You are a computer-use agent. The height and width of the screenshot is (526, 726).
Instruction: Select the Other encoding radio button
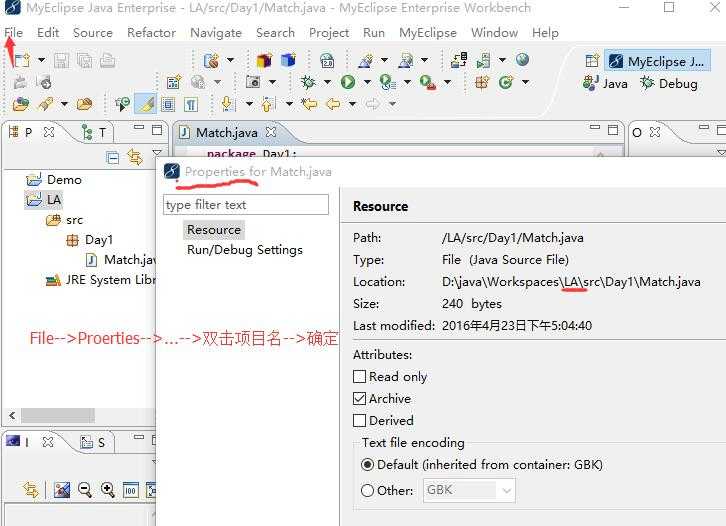coord(367,490)
